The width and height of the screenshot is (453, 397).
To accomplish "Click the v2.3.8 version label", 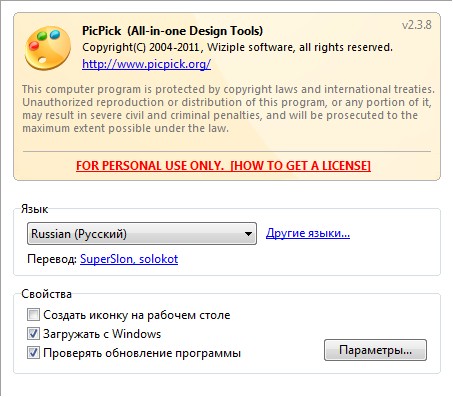I will click(x=417, y=25).
